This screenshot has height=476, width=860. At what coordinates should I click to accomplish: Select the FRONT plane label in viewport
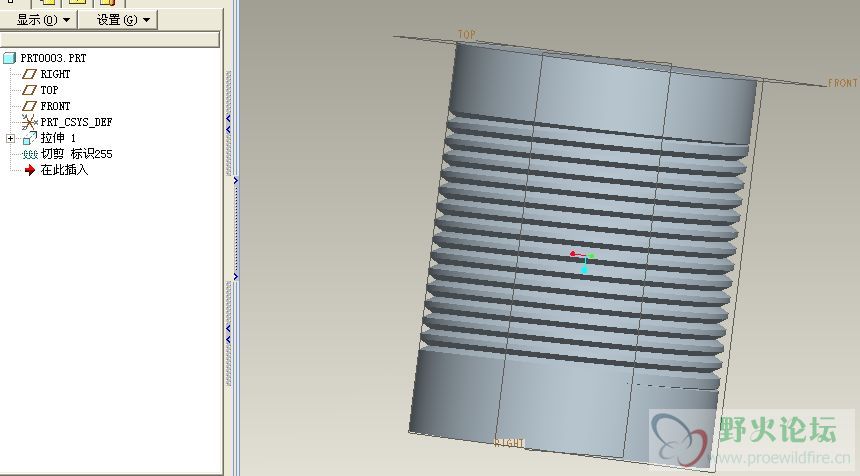[x=842, y=83]
